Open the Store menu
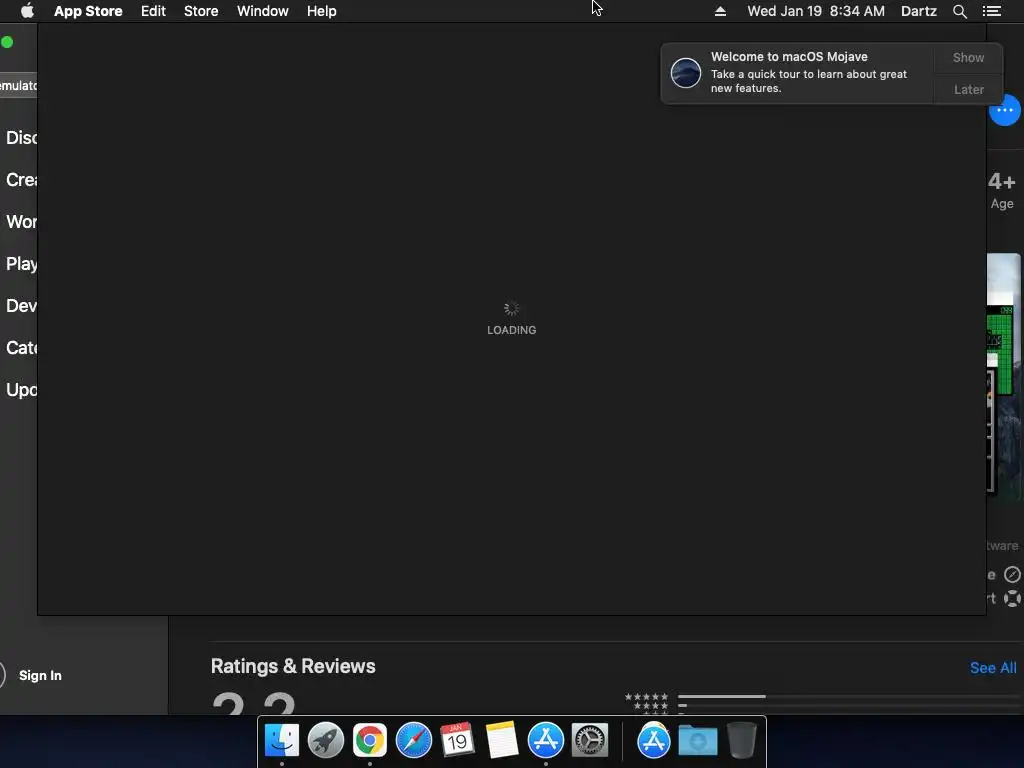 point(201,11)
